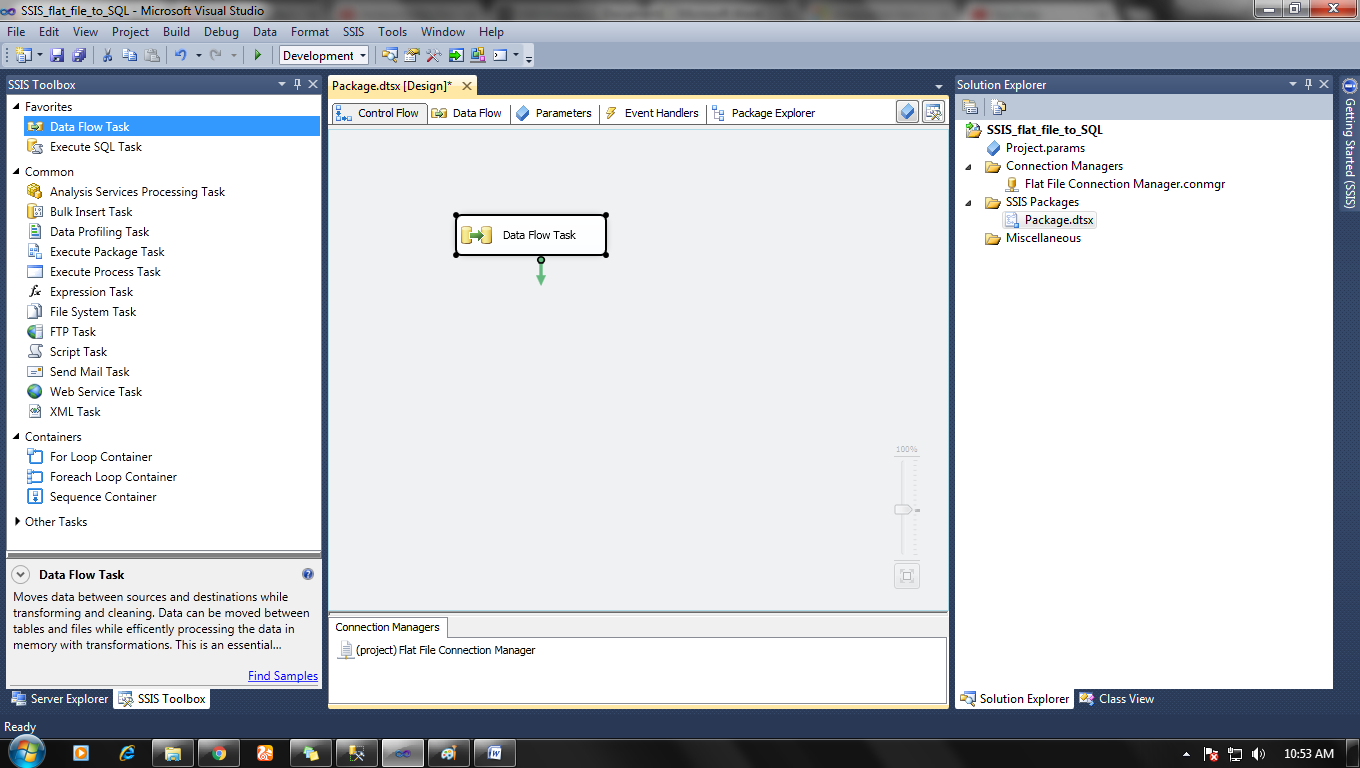Collapse SSIS Packages folder node
The height and width of the screenshot is (768, 1360).
(x=968, y=203)
